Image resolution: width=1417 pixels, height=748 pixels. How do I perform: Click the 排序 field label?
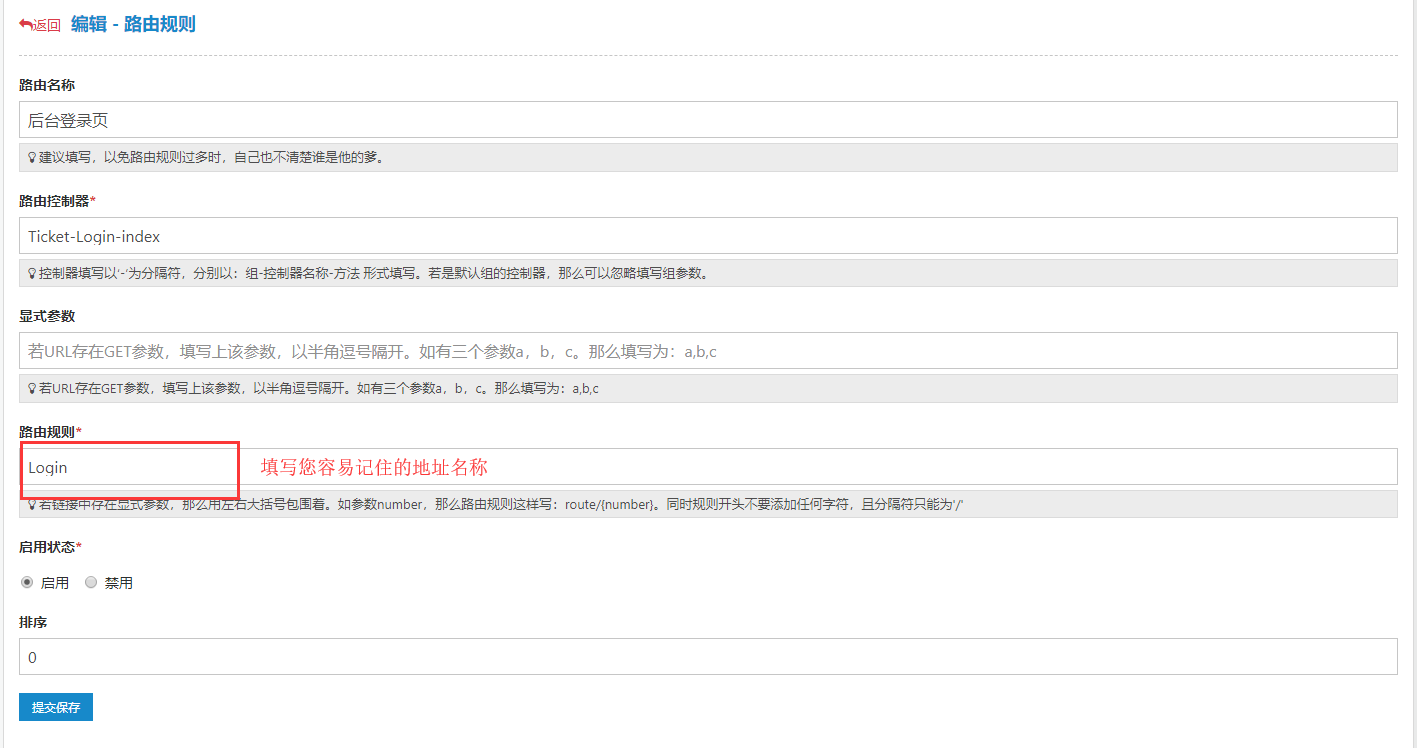point(33,622)
